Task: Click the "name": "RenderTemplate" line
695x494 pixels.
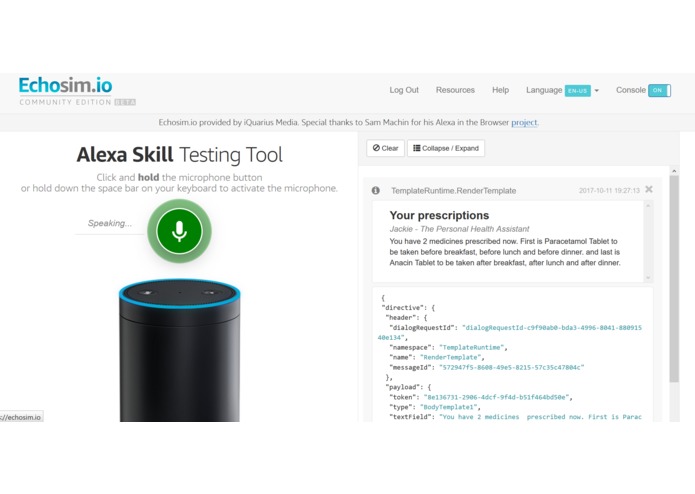Action: point(437,357)
